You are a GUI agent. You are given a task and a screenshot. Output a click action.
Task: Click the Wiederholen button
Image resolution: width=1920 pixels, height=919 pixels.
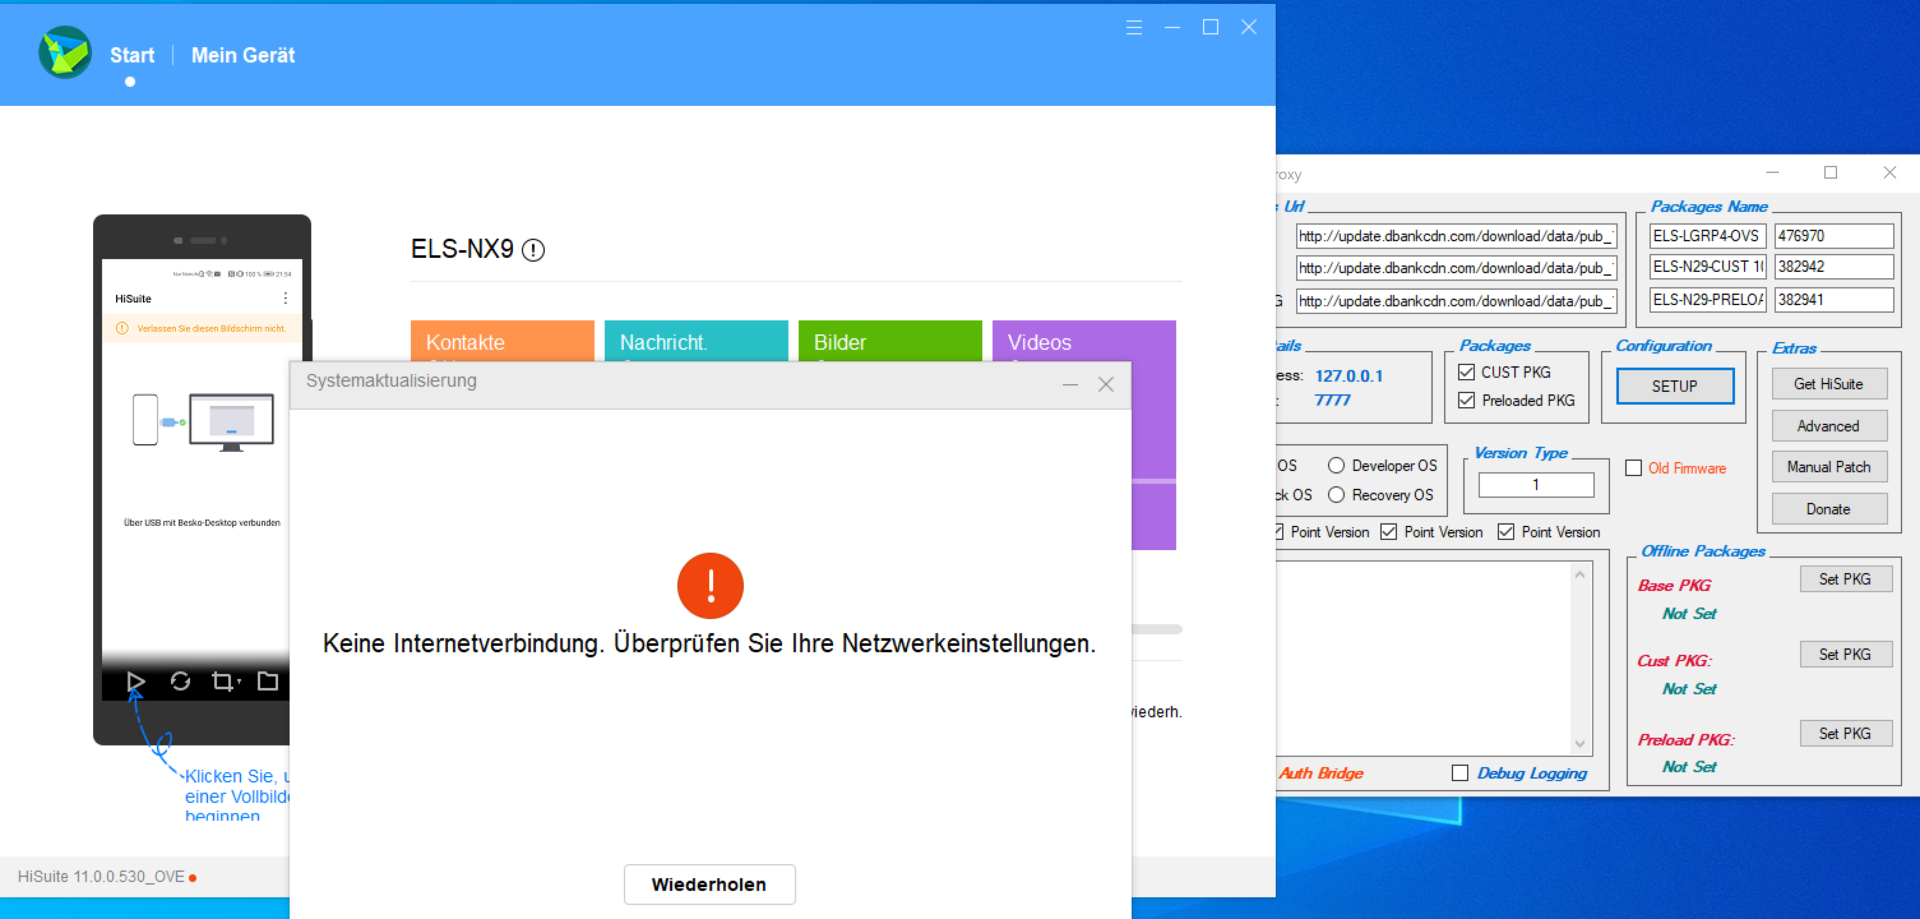710,885
